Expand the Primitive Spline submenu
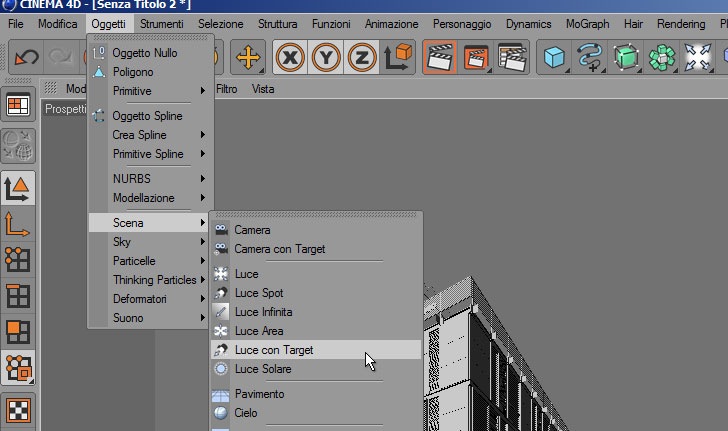The height and width of the screenshot is (431, 728). (150, 154)
